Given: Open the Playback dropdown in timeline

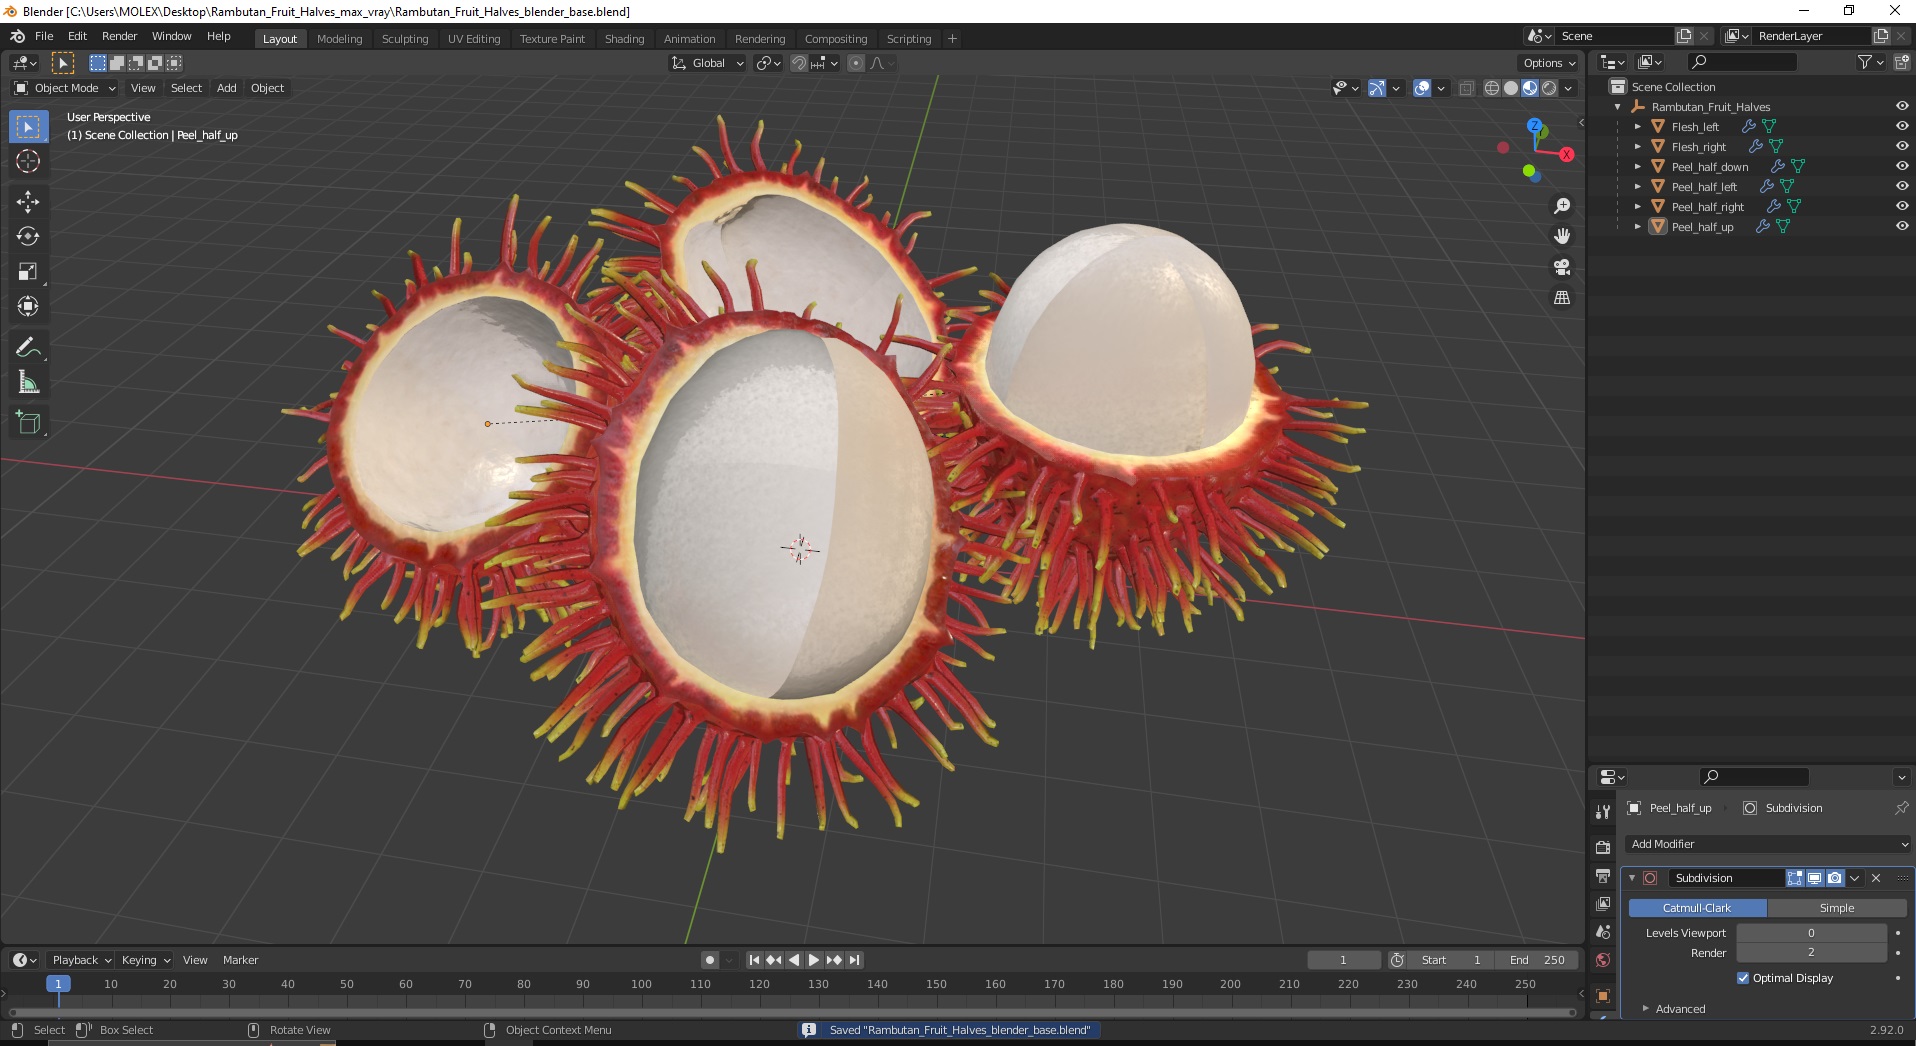Looking at the screenshot, I should click(82, 960).
